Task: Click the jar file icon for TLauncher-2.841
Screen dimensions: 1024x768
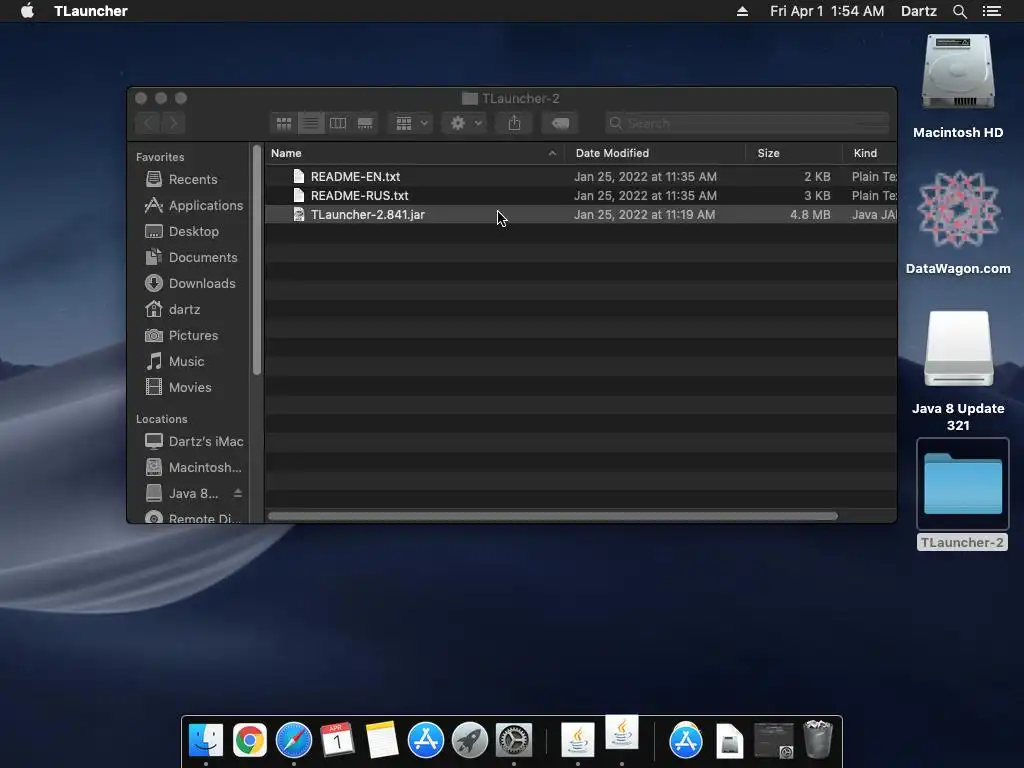Action: click(298, 214)
